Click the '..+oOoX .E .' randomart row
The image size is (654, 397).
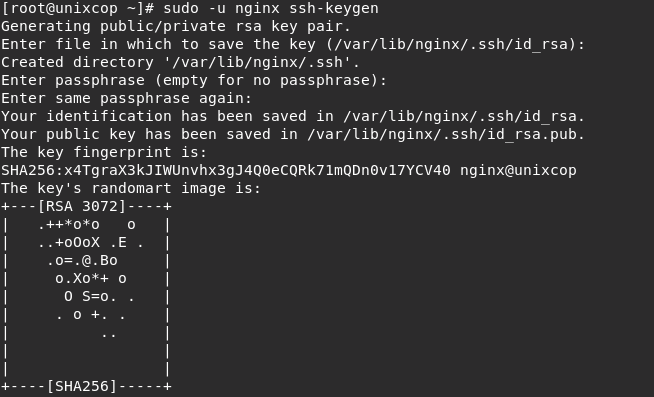pyautogui.click(x=91, y=242)
